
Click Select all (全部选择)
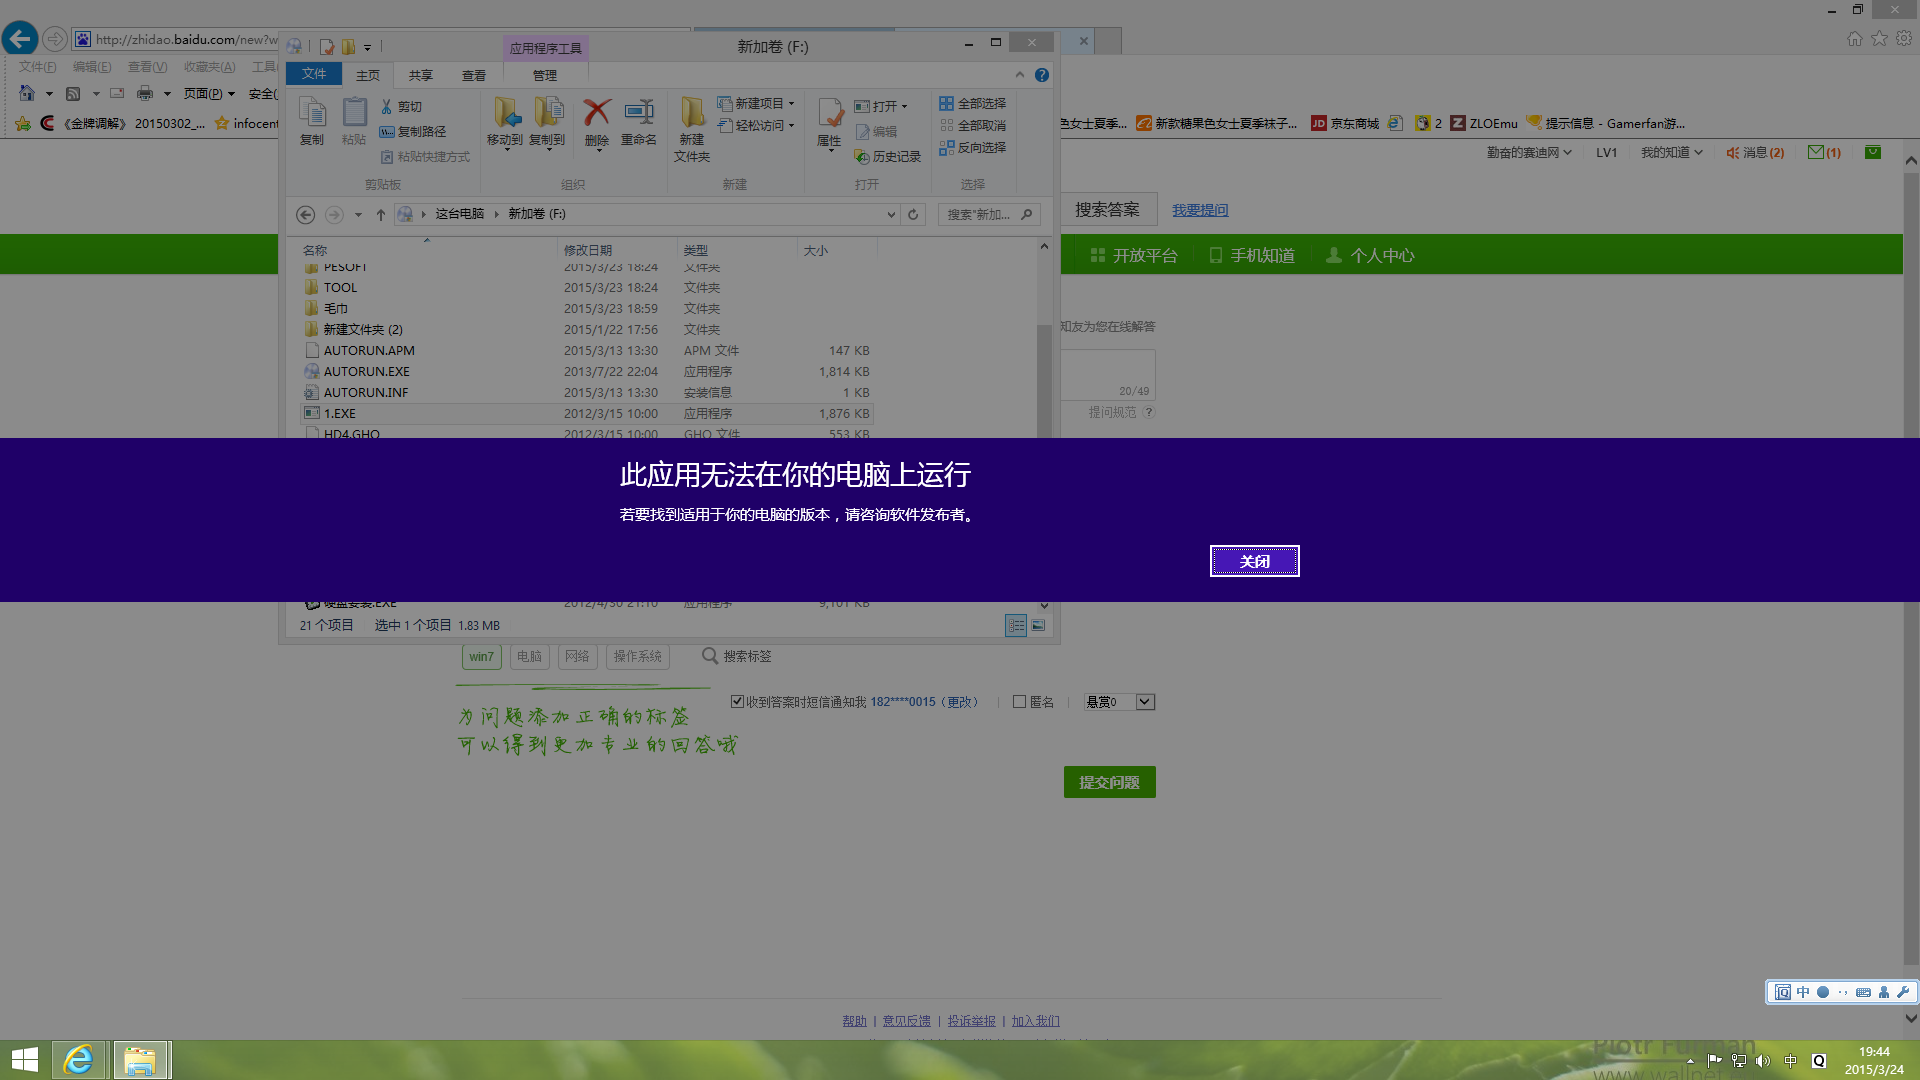click(973, 104)
